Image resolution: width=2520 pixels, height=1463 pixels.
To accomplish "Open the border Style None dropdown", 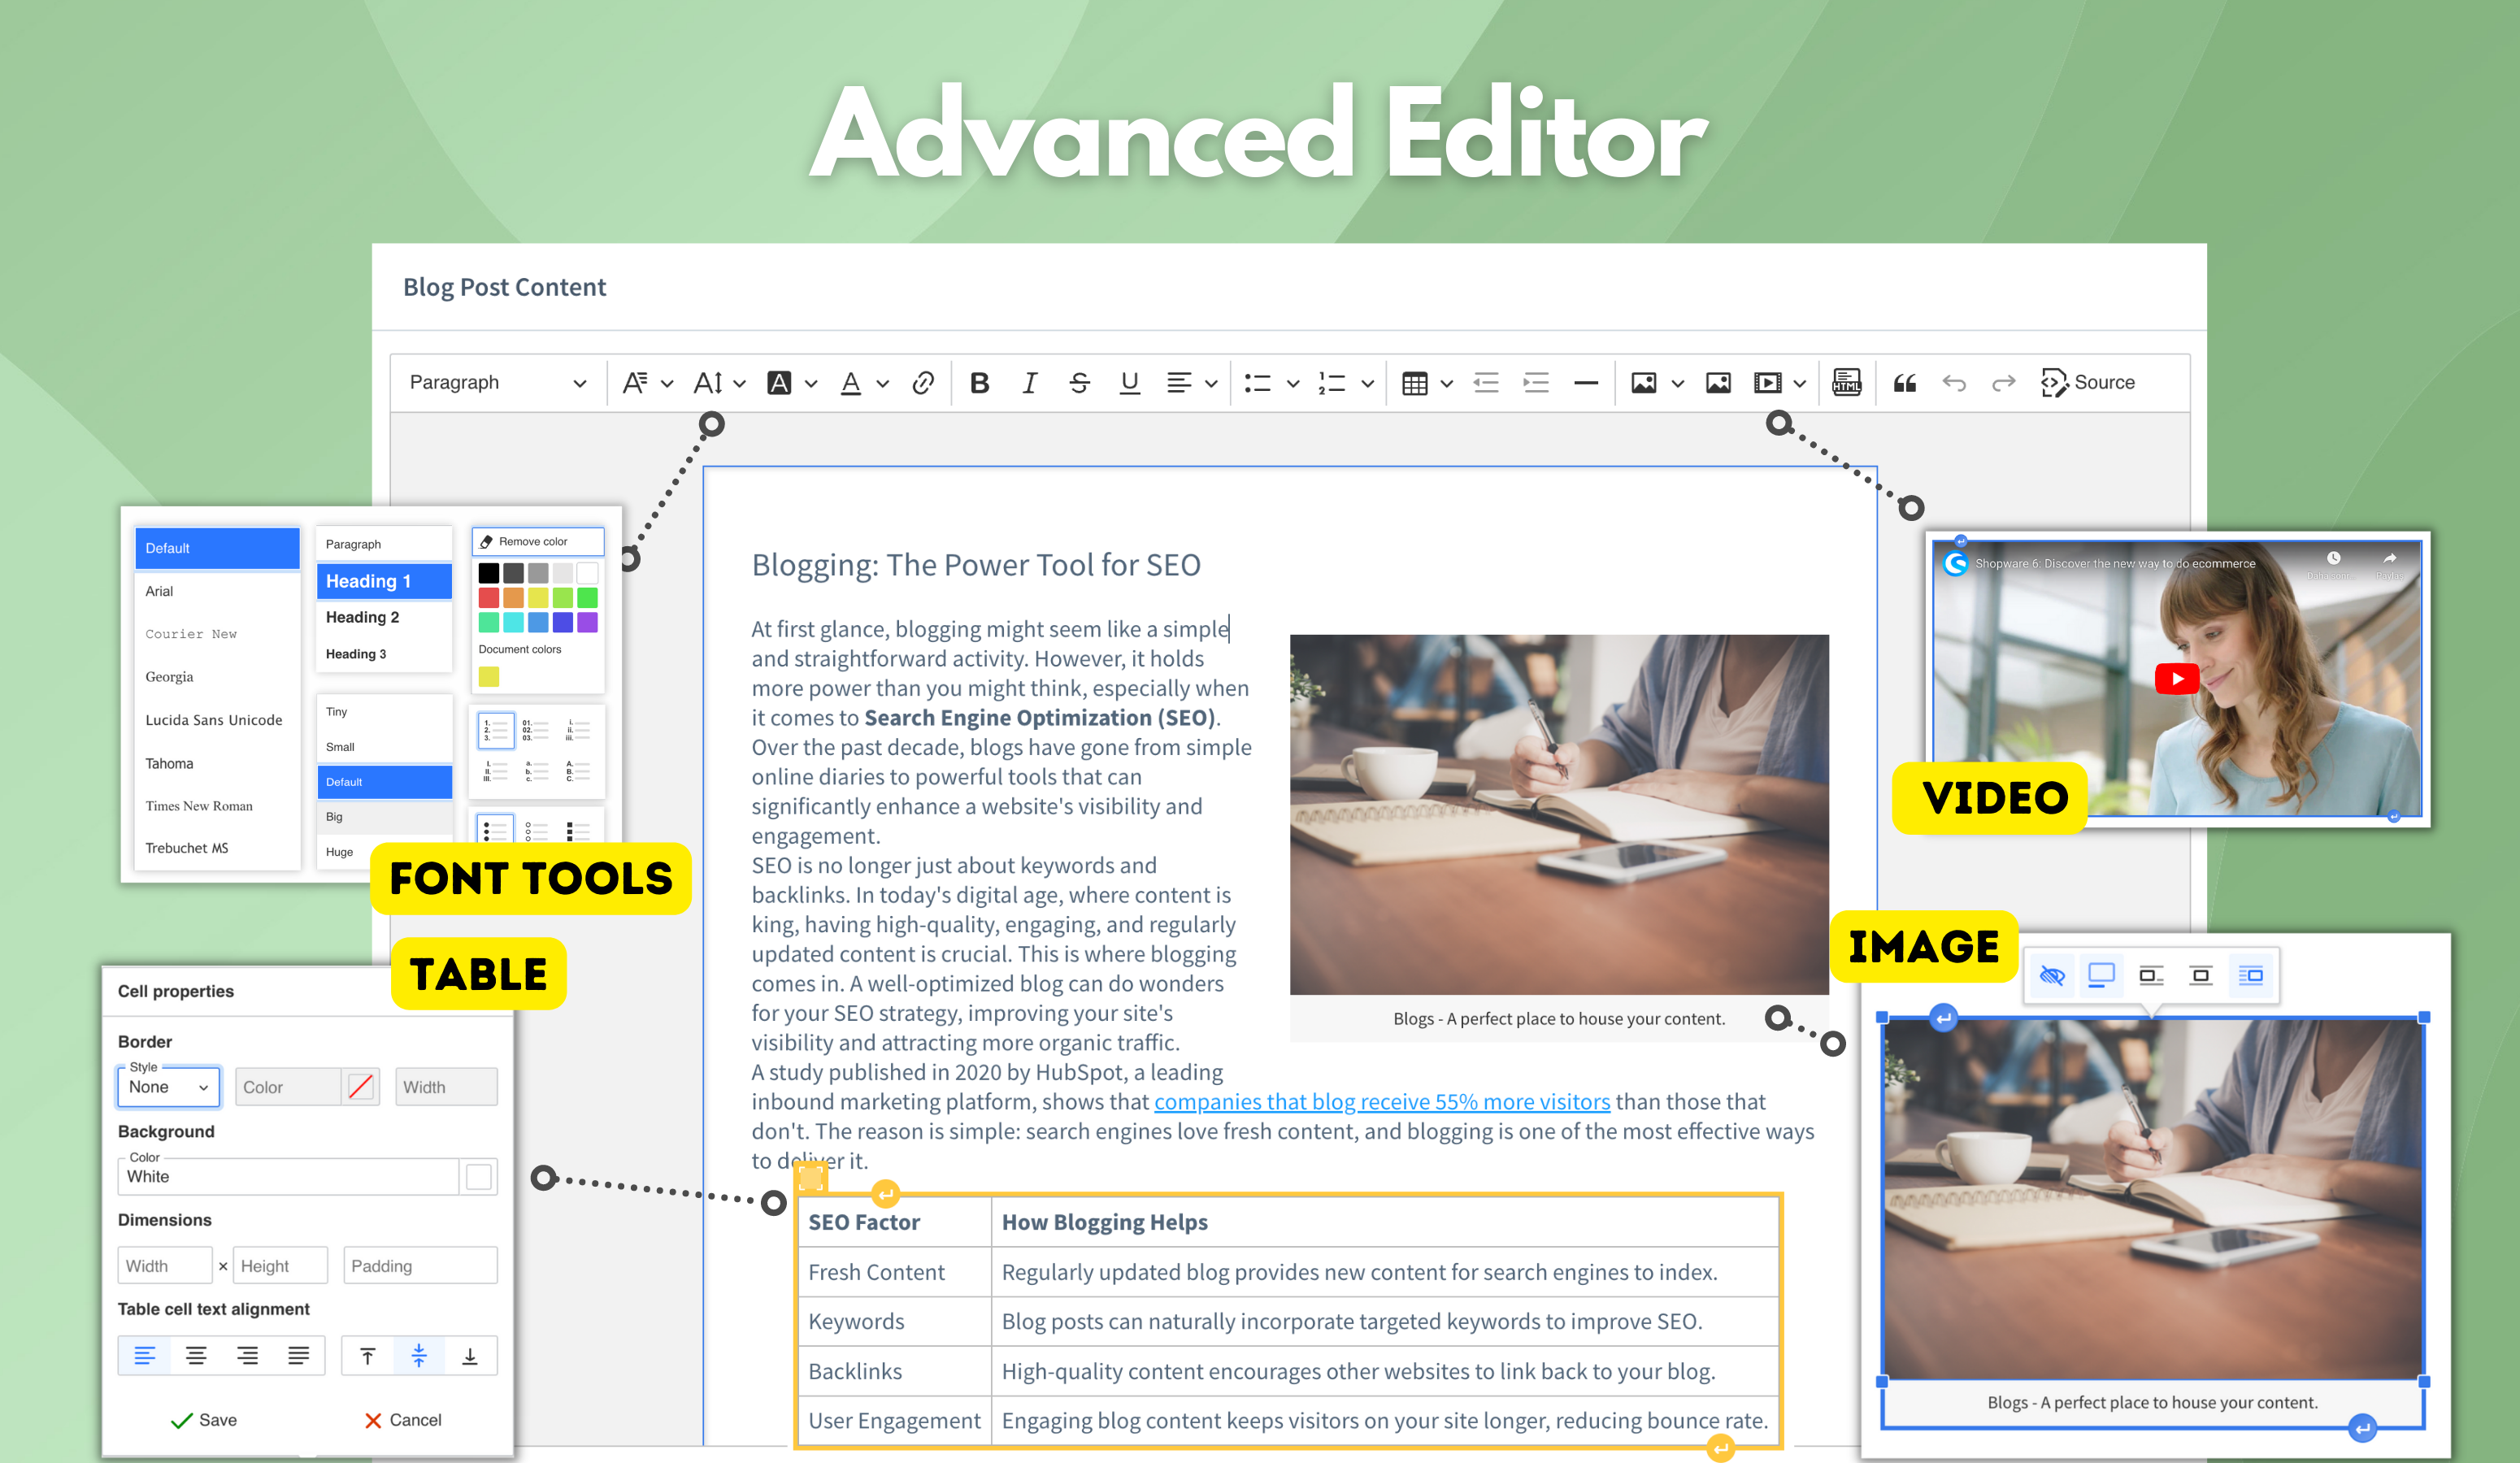I will (168, 1087).
